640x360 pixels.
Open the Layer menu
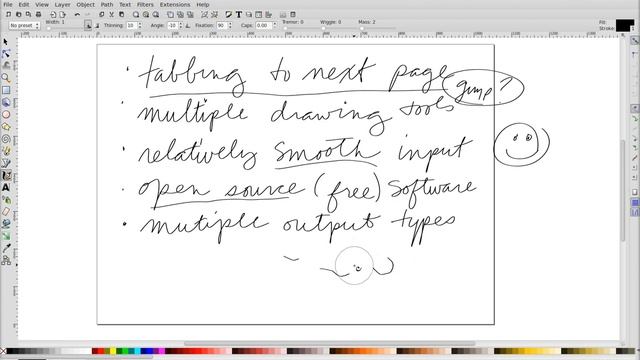point(62,4)
